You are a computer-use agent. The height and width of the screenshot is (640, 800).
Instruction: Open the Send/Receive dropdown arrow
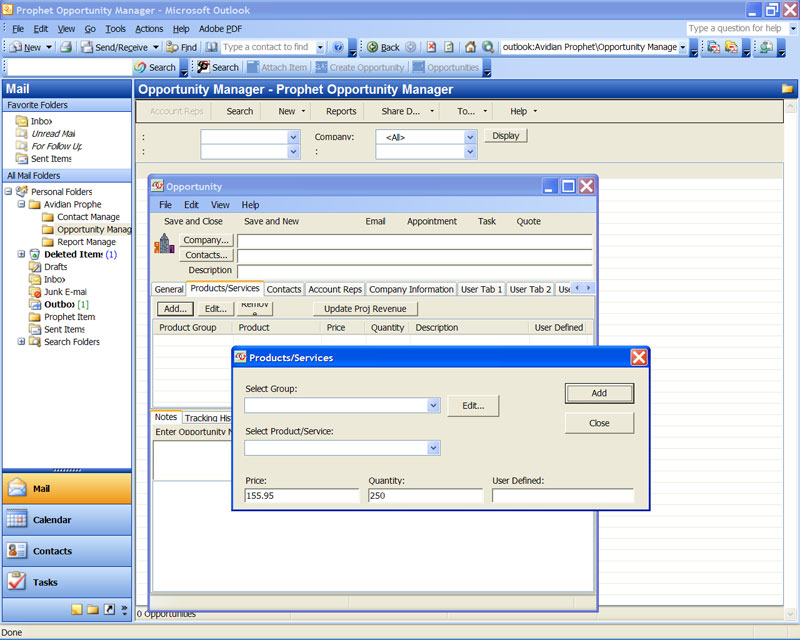pyautogui.click(x=156, y=47)
